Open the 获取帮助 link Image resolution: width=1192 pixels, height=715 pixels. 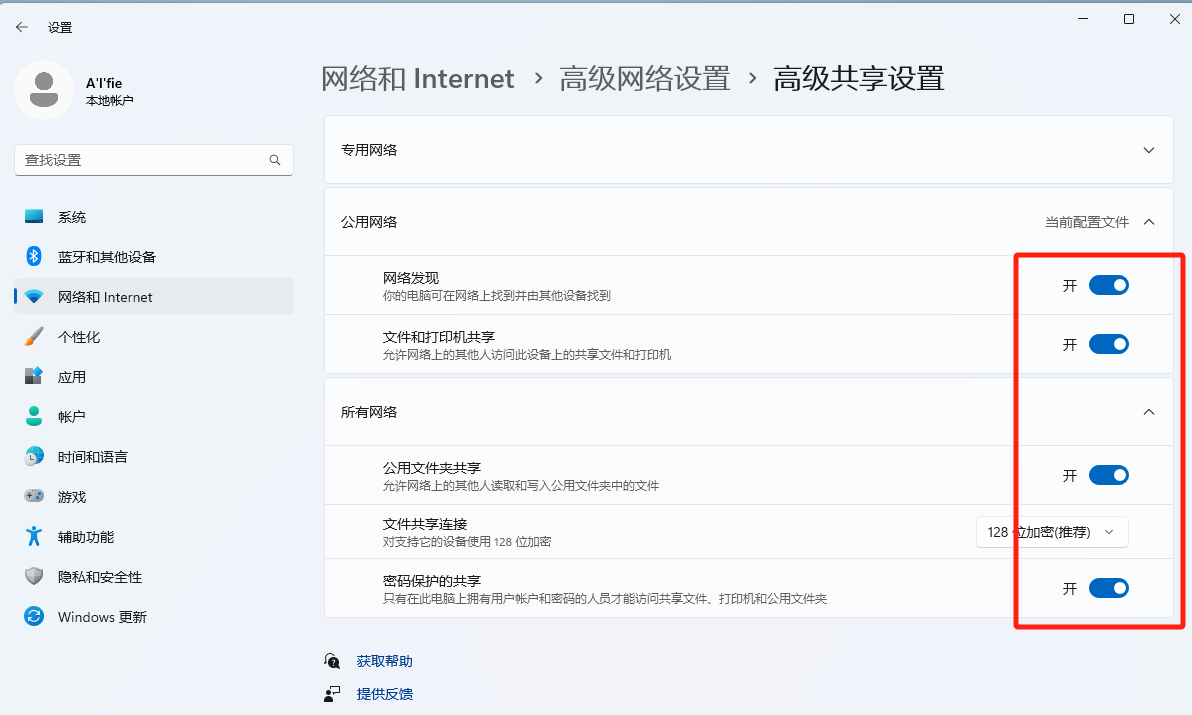point(385,661)
